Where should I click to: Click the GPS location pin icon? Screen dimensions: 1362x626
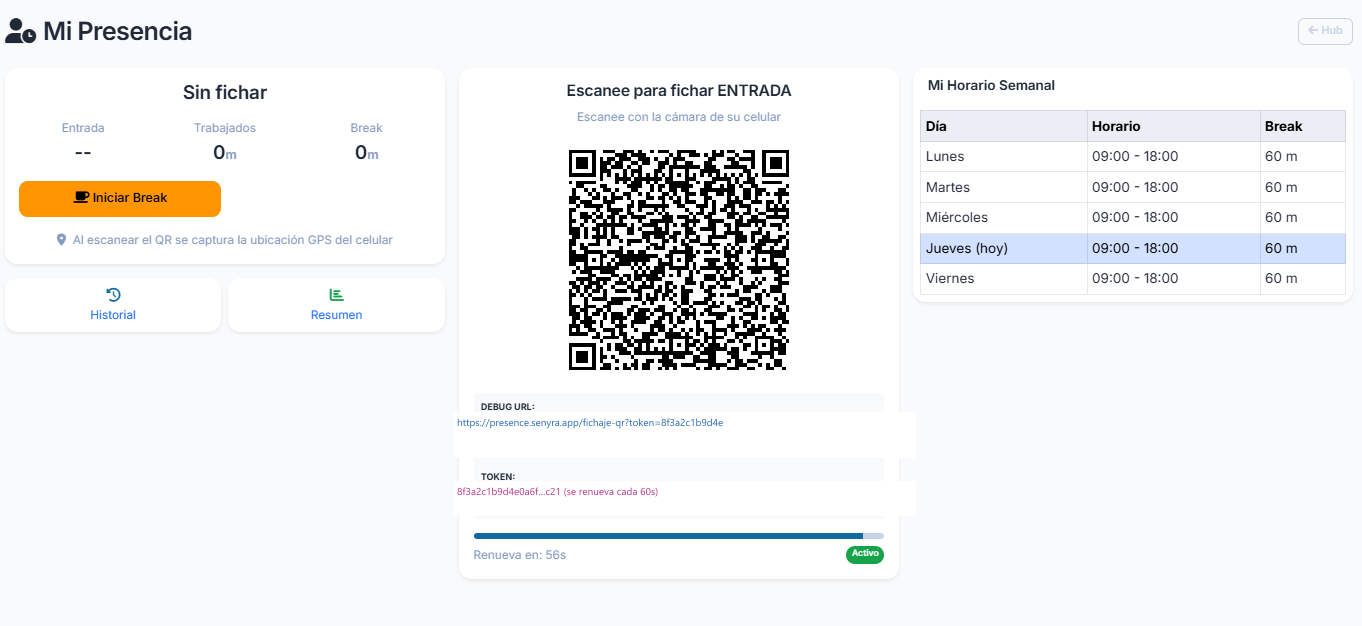[x=61, y=240]
